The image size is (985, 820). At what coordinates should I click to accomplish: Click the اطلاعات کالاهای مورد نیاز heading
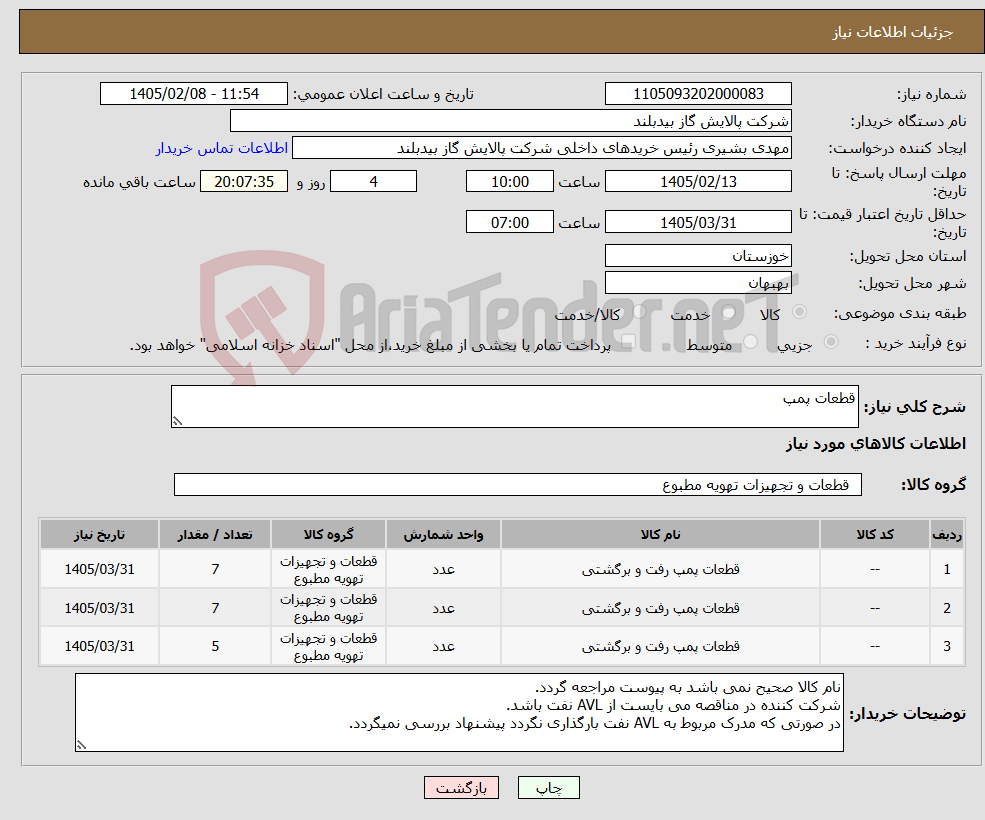[876, 444]
